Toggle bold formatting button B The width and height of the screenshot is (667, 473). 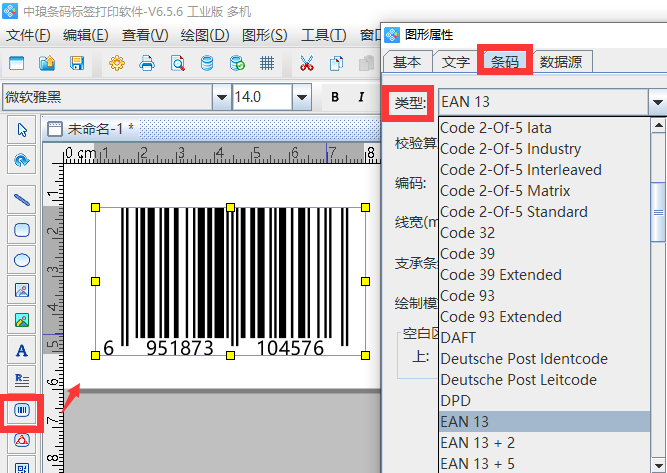coord(335,97)
